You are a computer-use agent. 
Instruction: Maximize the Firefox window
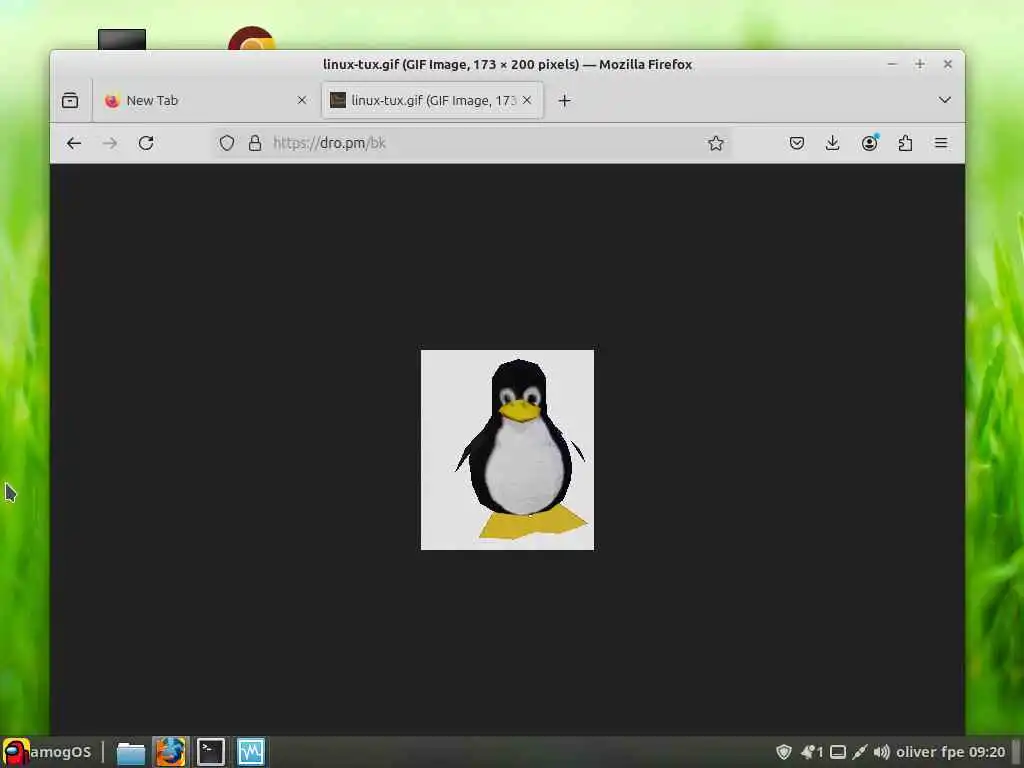pos(920,64)
